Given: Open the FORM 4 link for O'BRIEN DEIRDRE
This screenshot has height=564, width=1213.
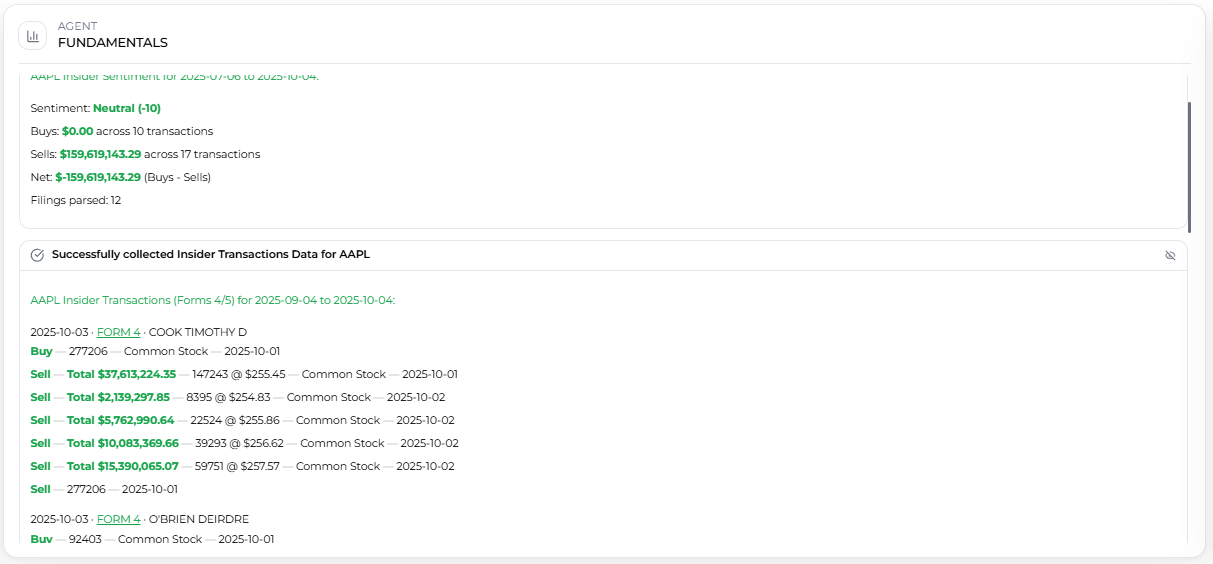Looking at the screenshot, I should 119,519.
